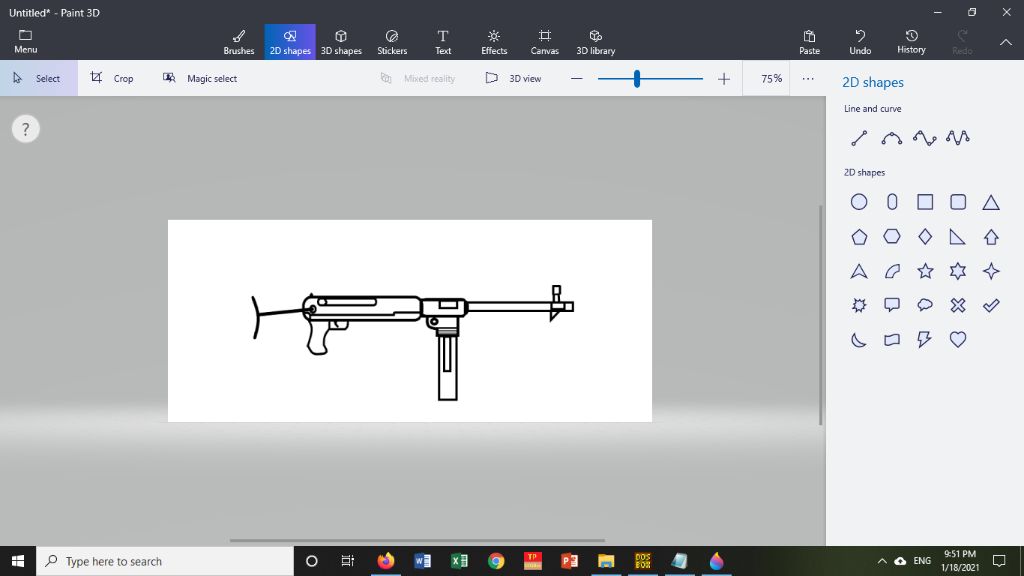Select the Check Mark shape

click(991, 305)
